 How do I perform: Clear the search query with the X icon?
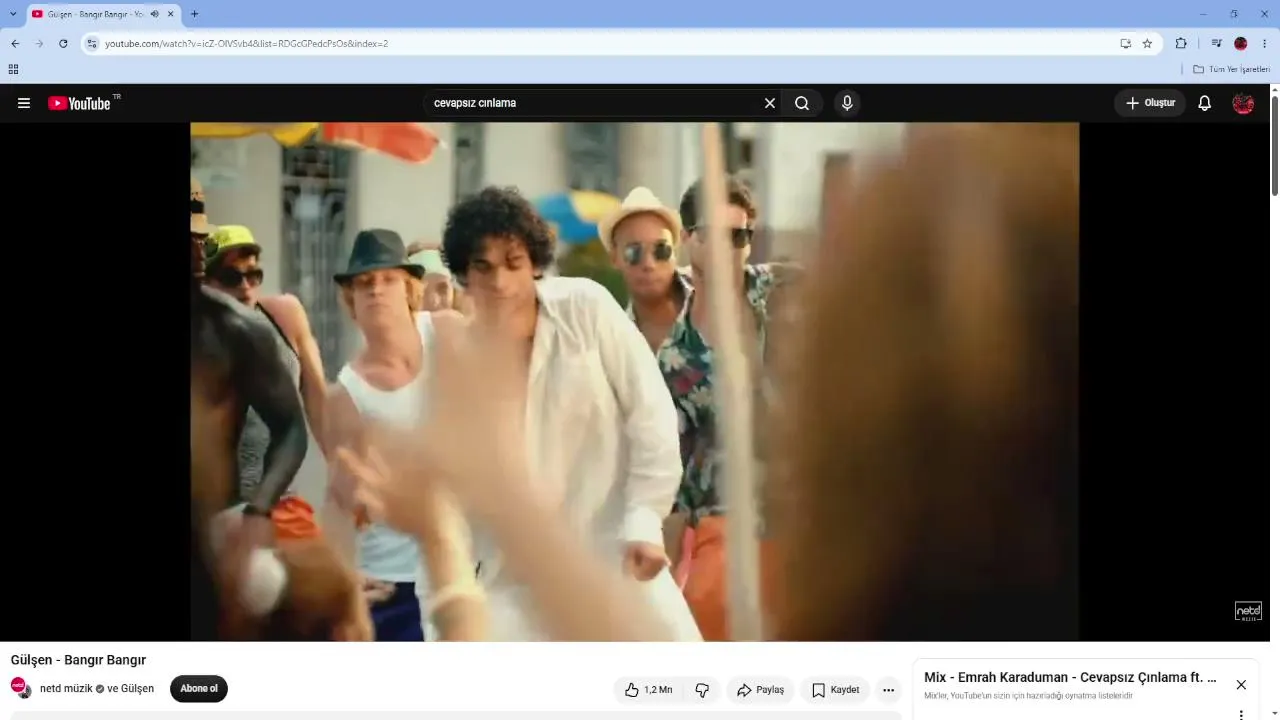coord(770,103)
